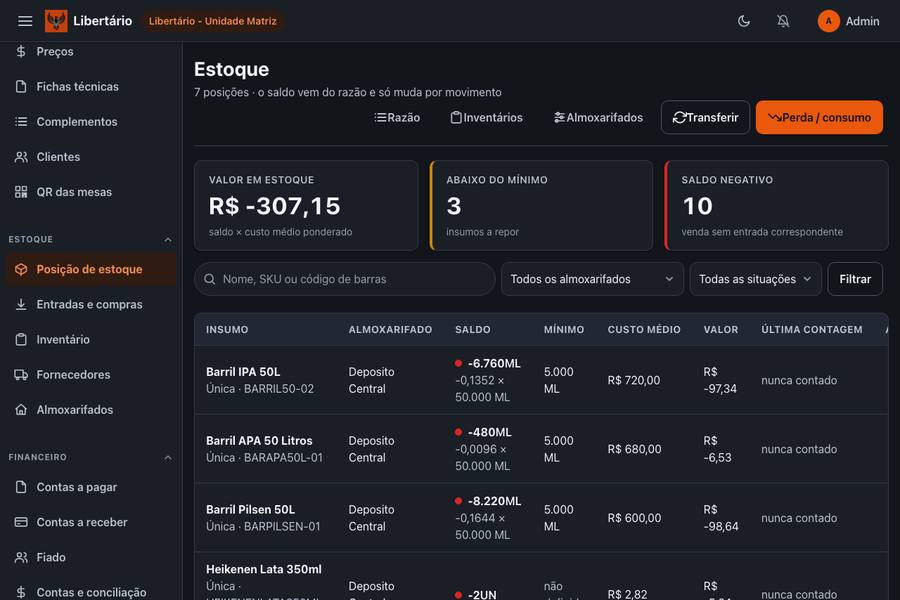Viewport: 900px width, 600px height.
Task: Click the Perda / consumo button
Action: pos(819,117)
